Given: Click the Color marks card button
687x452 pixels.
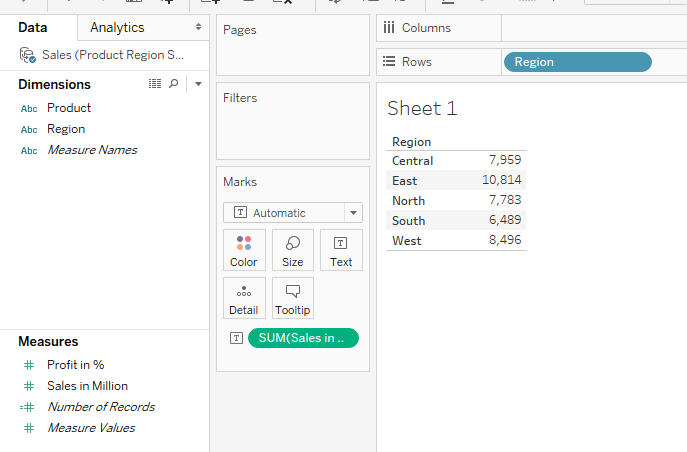Looking at the screenshot, I should pyautogui.click(x=244, y=250).
